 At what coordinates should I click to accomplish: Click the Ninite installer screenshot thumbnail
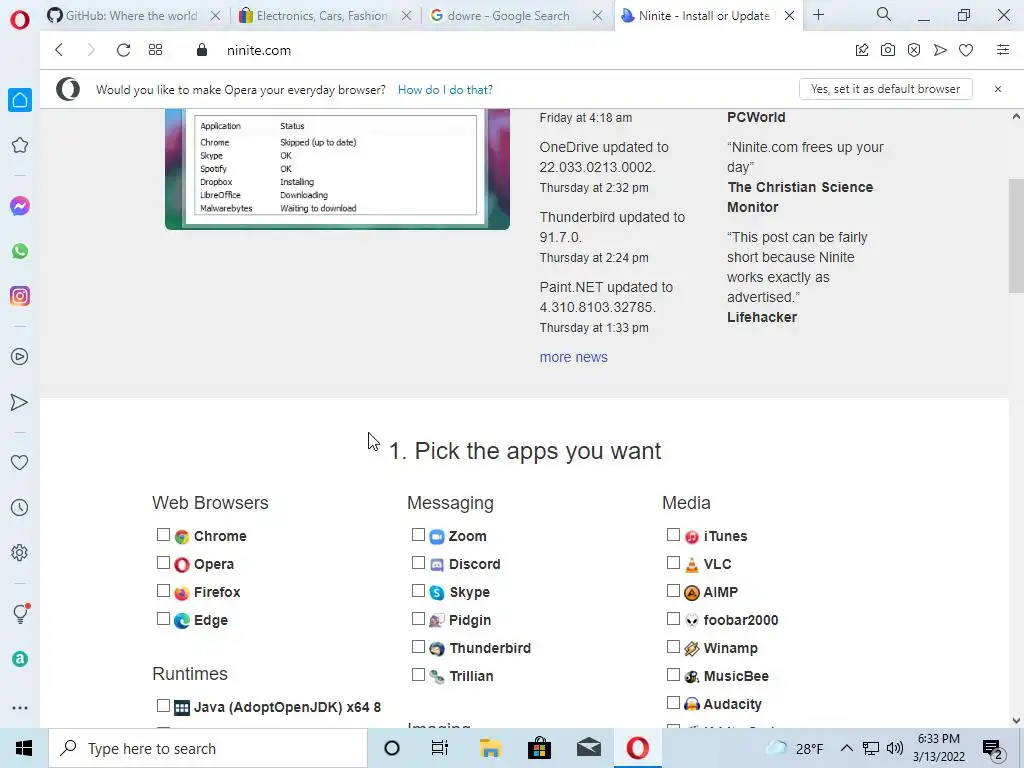click(x=337, y=169)
